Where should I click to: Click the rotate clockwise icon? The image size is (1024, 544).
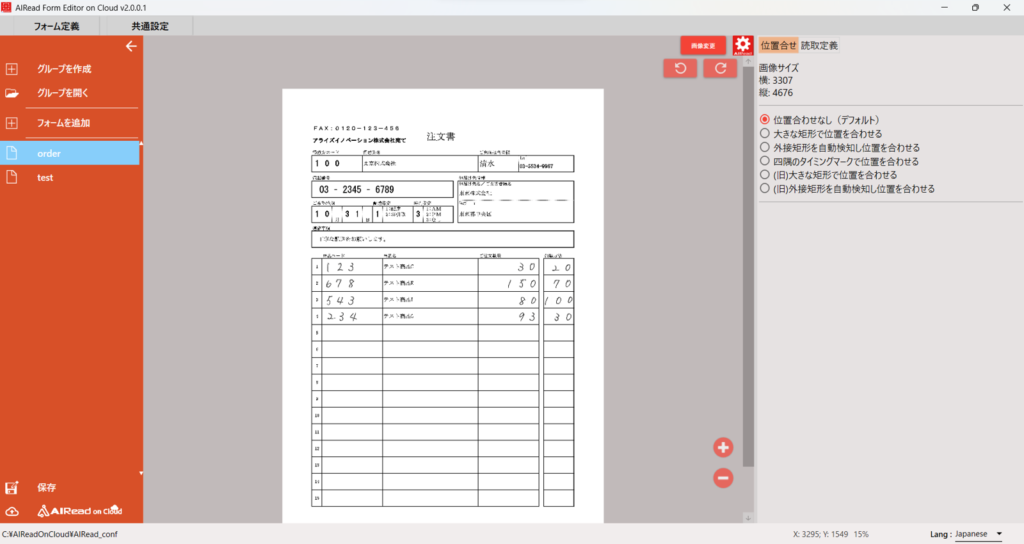click(x=720, y=68)
